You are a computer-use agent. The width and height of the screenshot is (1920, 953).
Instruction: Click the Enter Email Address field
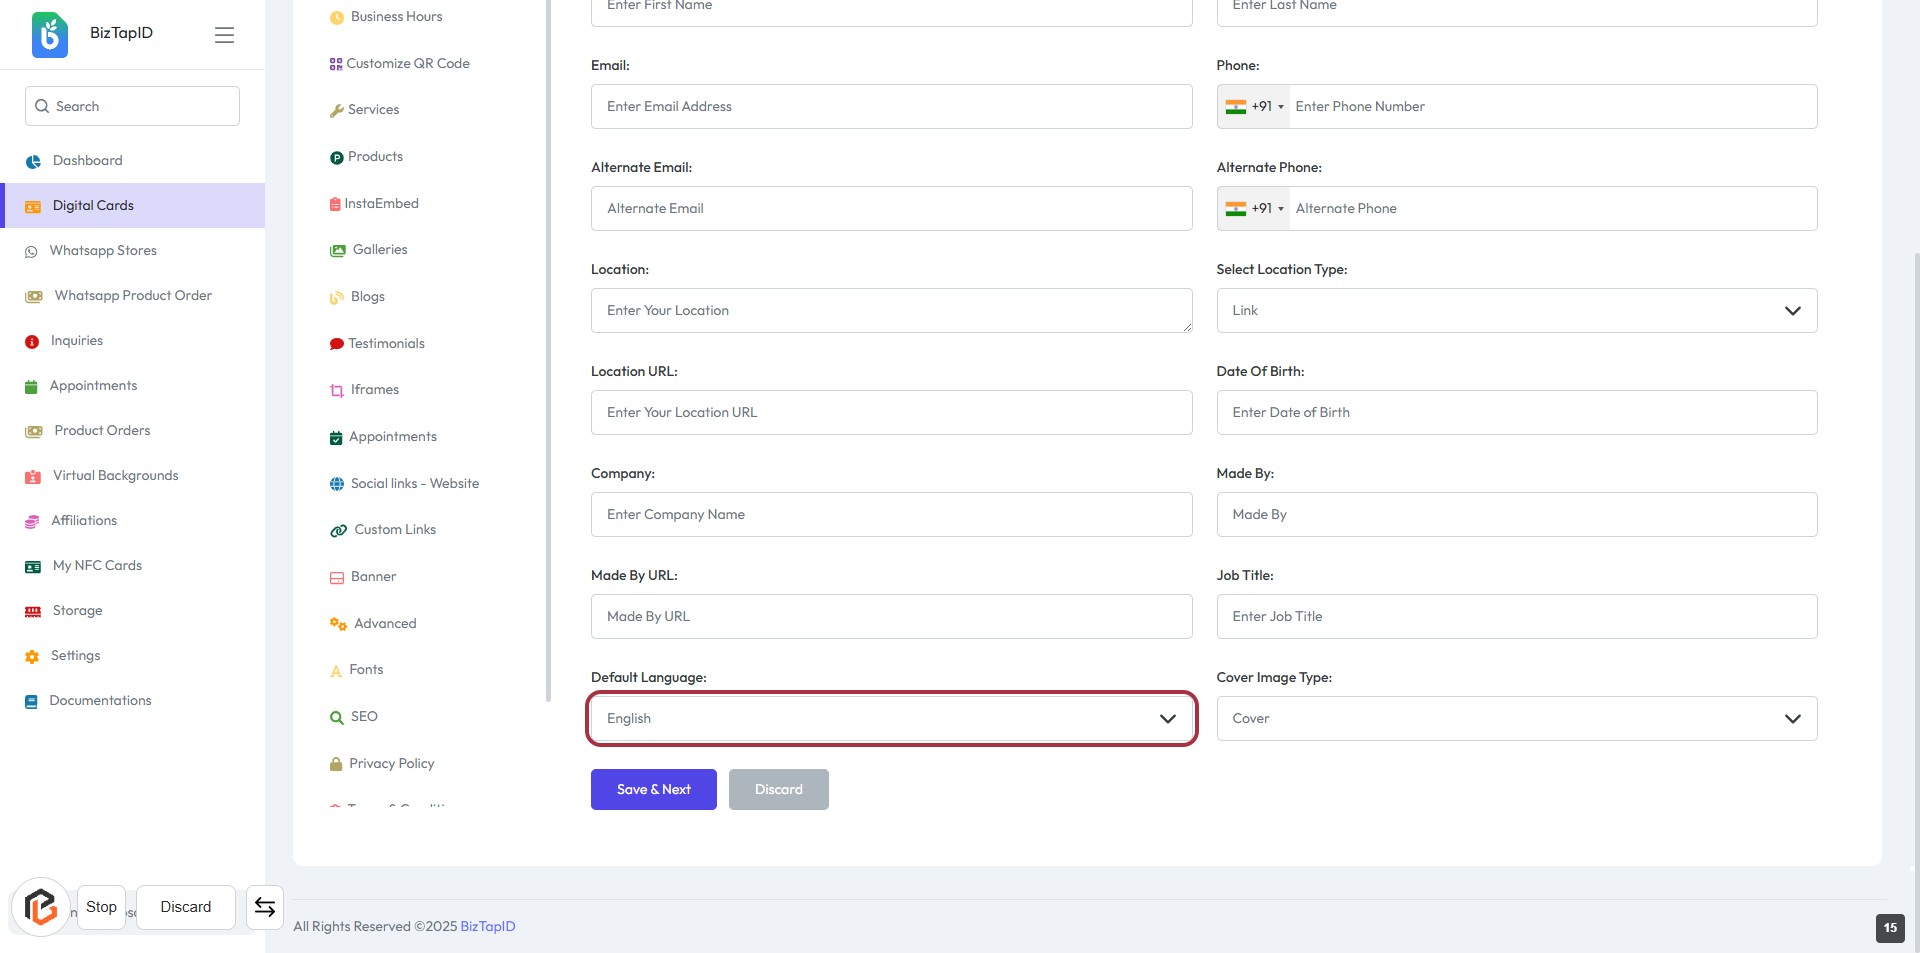pyautogui.click(x=891, y=107)
